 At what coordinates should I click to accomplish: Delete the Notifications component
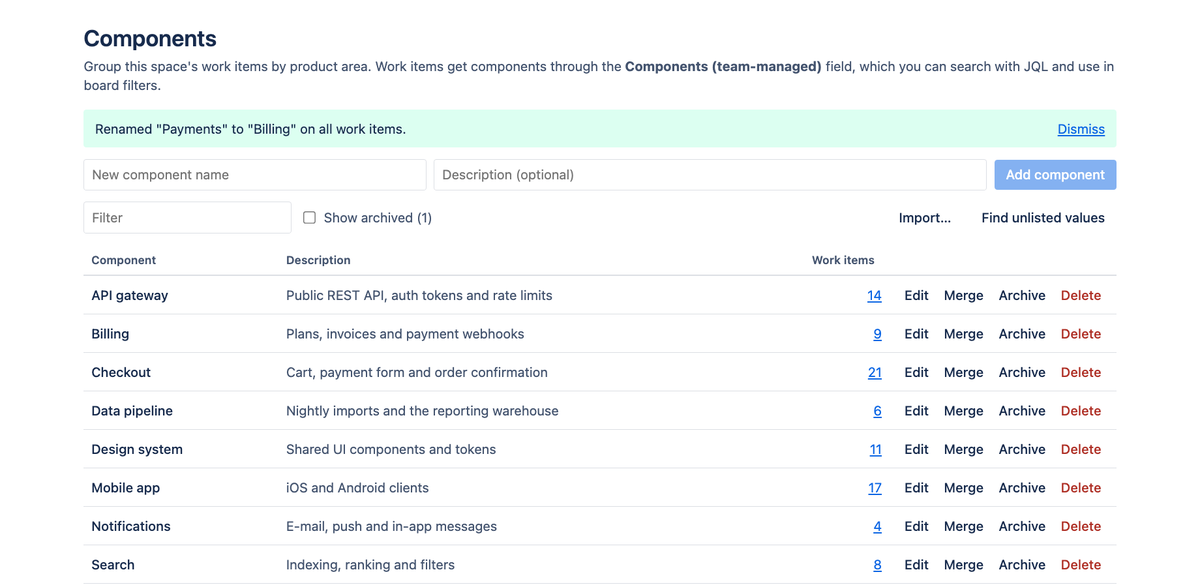pyautogui.click(x=1080, y=526)
